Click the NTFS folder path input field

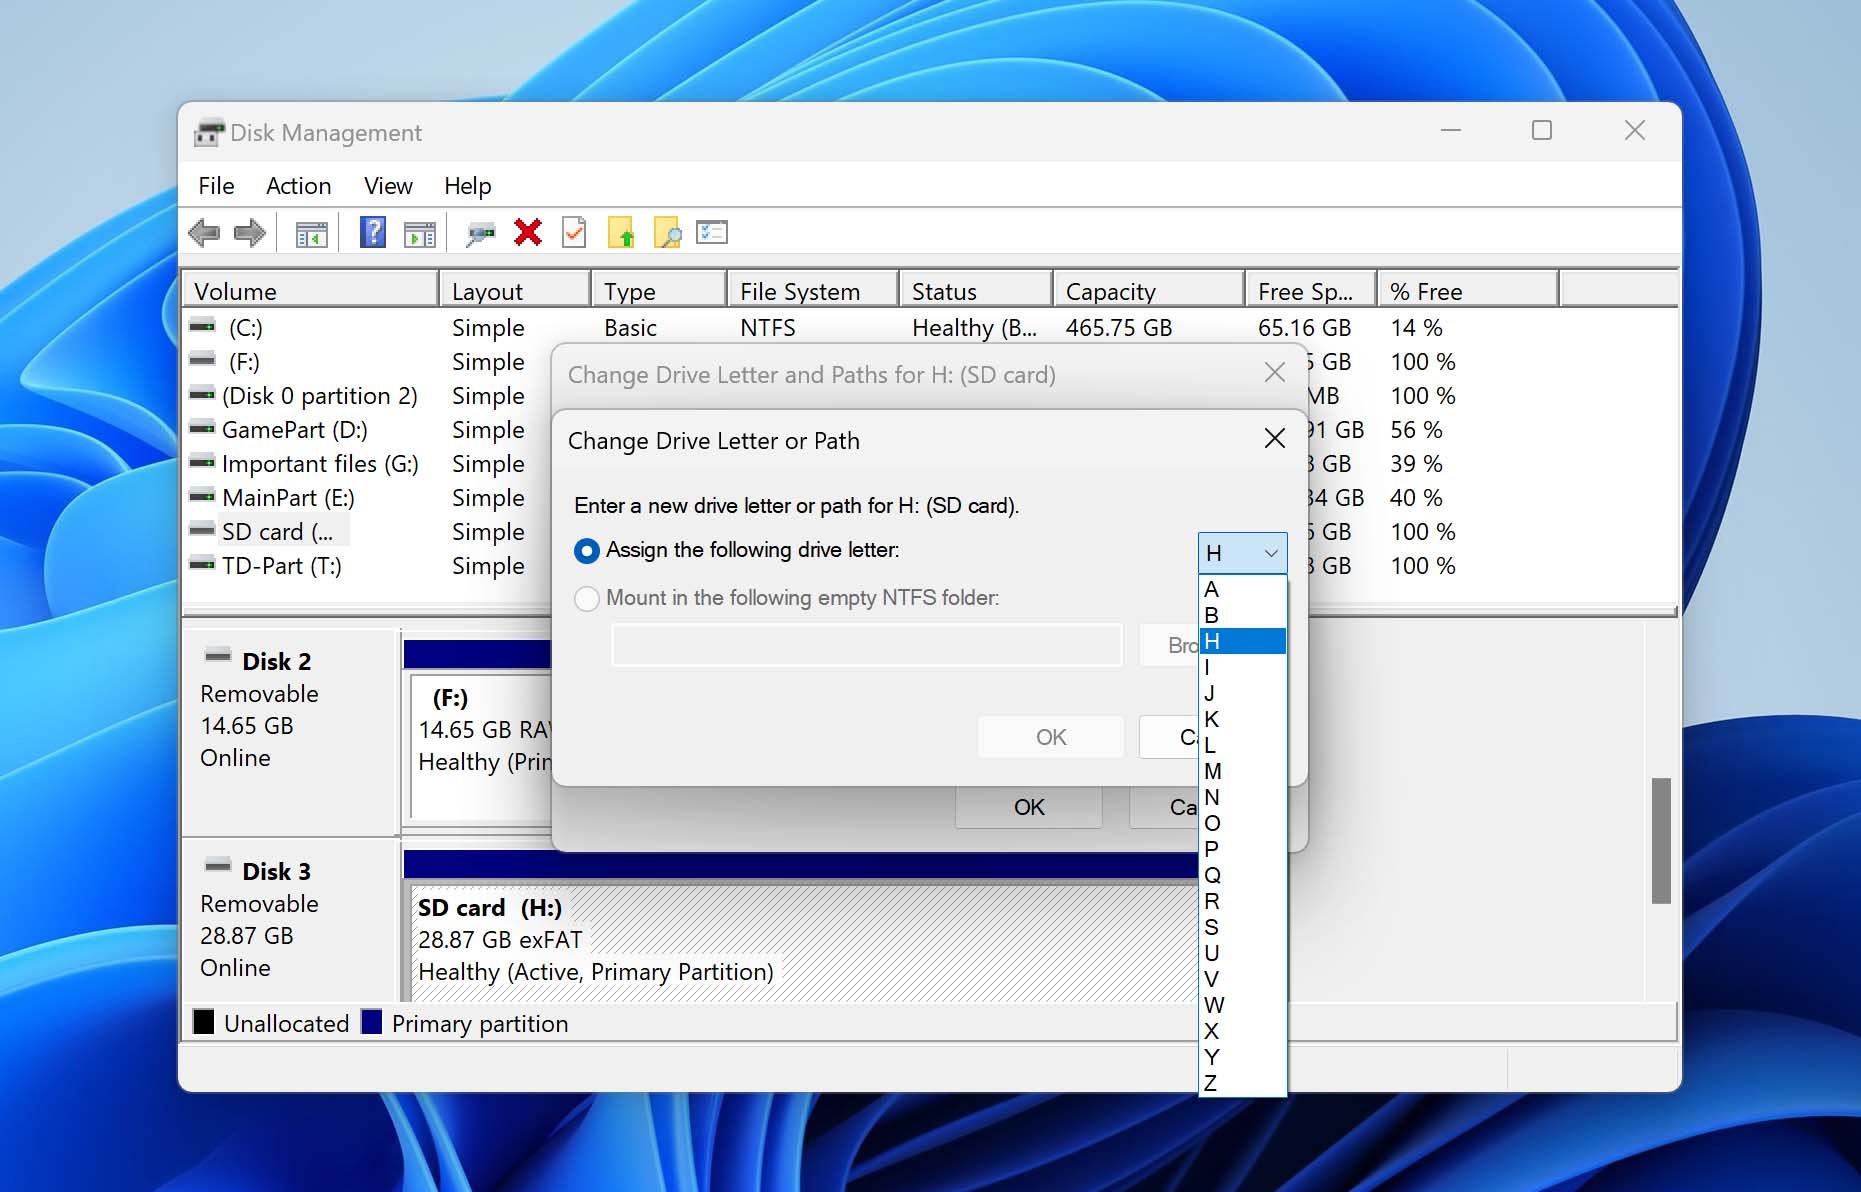pyautogui.click(x=867, y=645)
